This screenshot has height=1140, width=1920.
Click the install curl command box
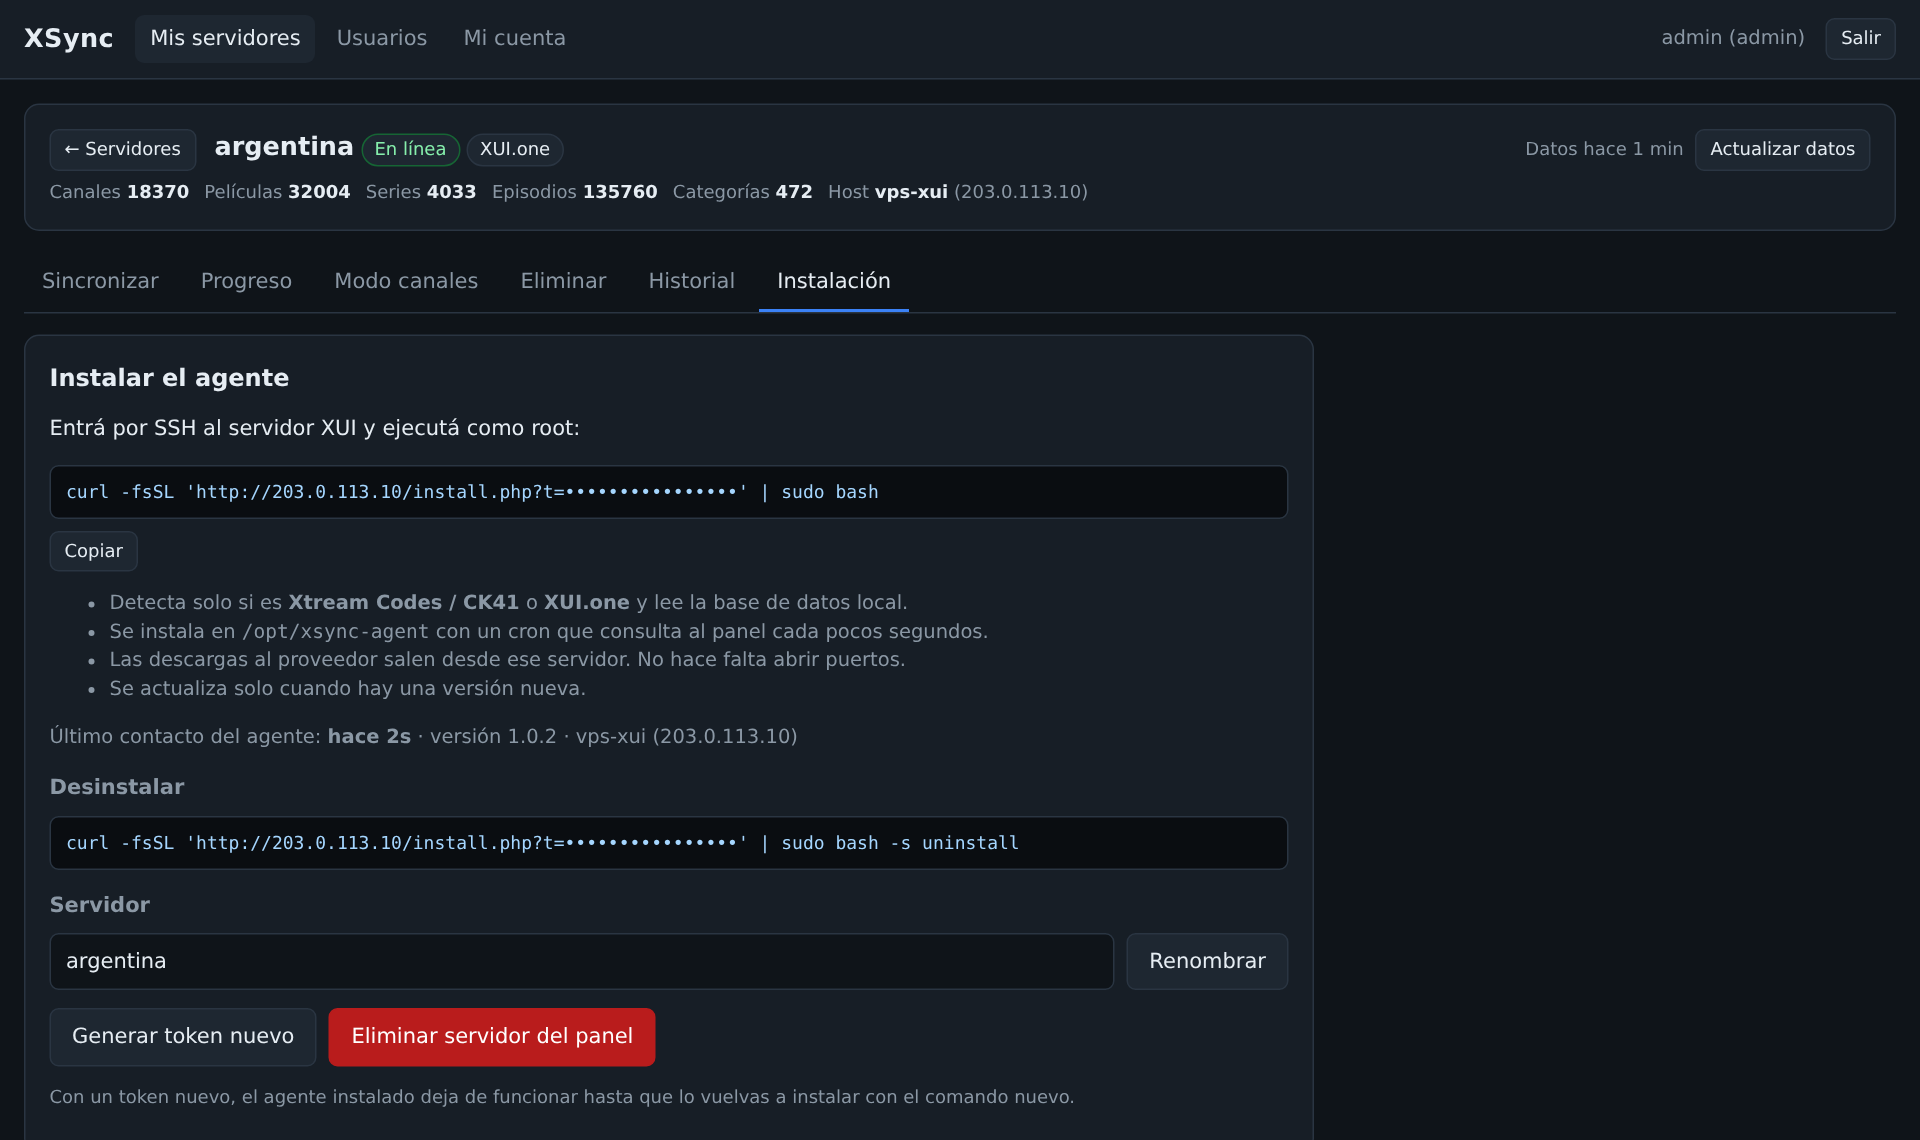668,492
